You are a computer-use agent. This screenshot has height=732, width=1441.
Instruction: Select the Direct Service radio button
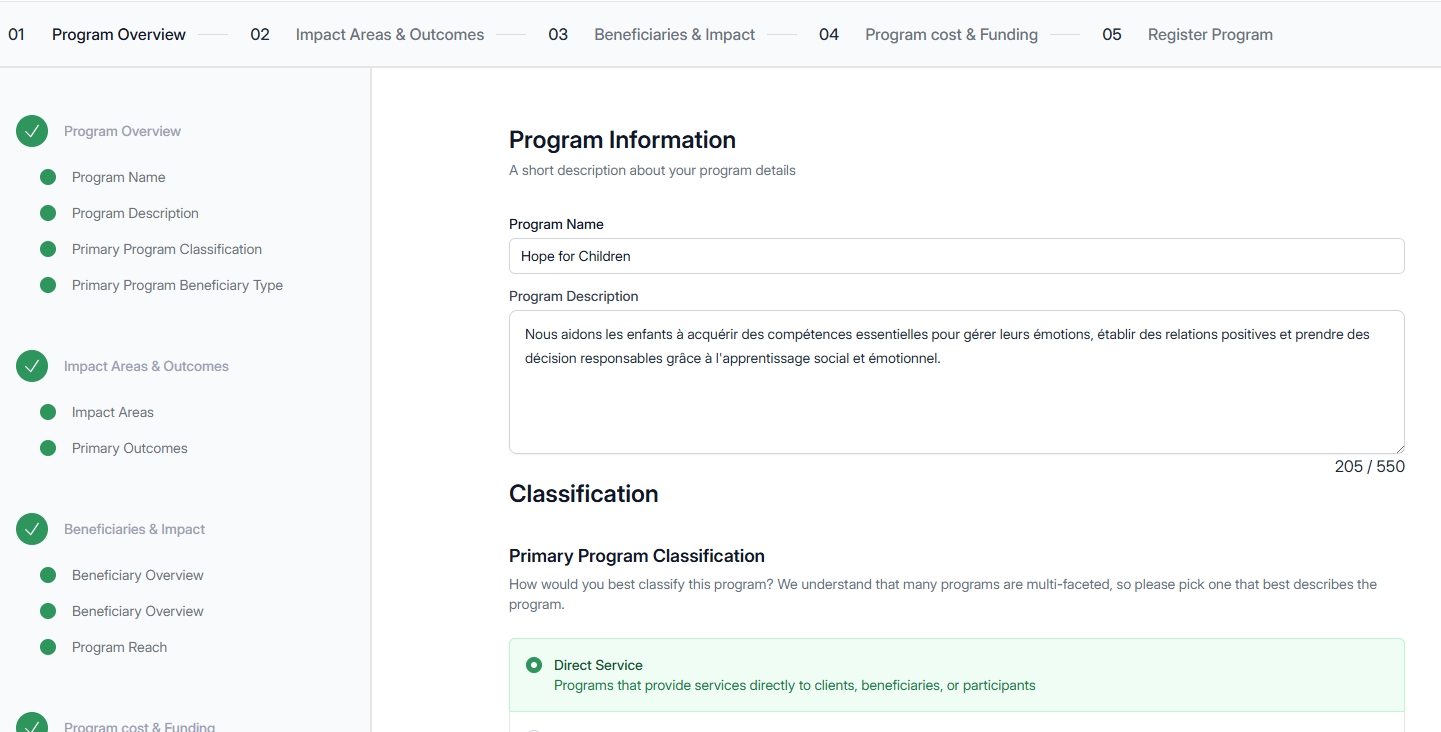pos(534,665)
